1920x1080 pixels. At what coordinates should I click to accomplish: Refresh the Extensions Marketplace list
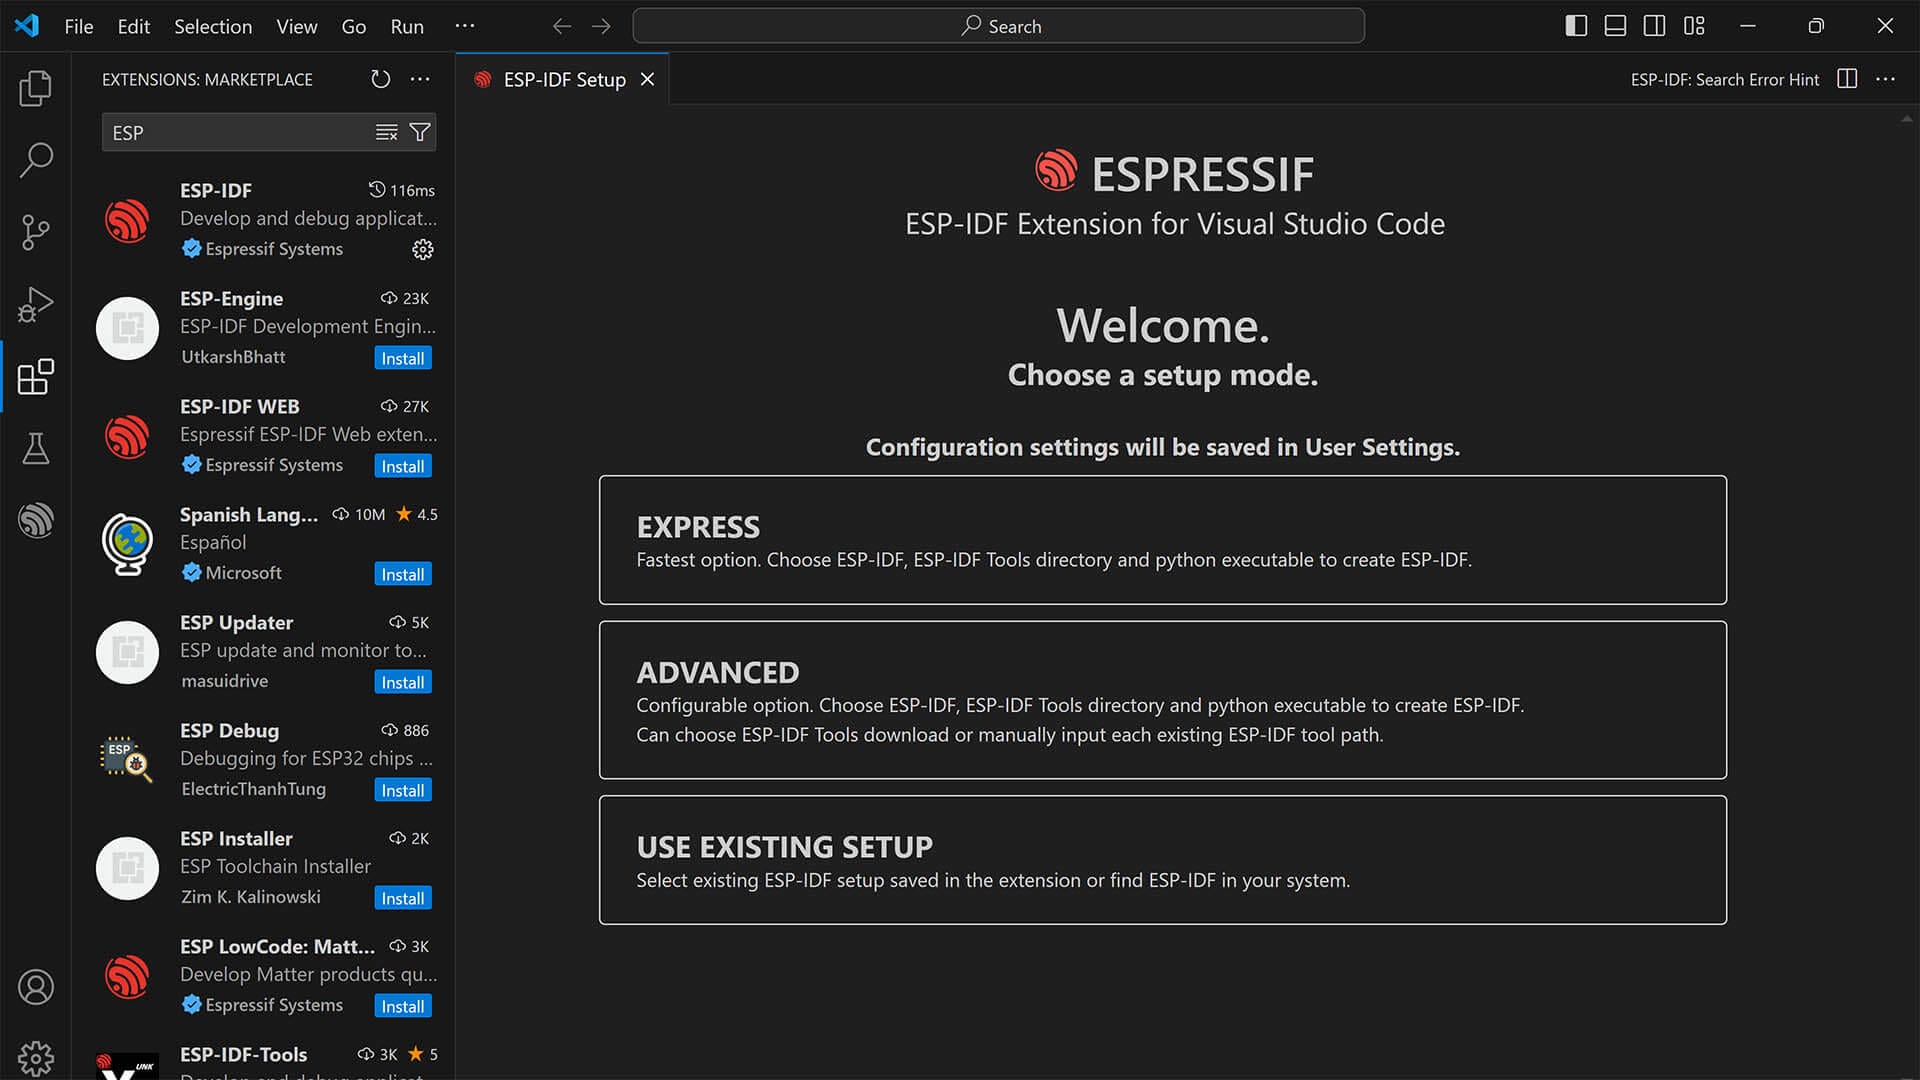pyautogui.click(x=380, y=79)
